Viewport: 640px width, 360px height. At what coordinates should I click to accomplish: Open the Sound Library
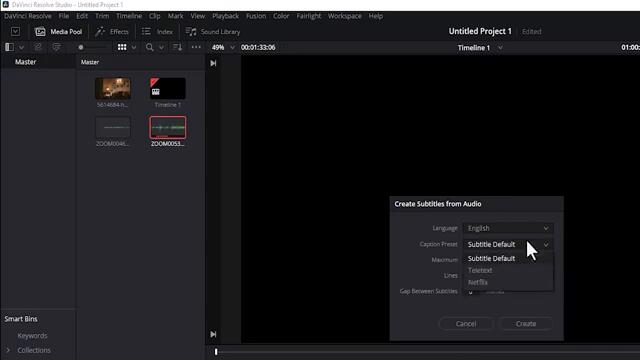(213, 31)
